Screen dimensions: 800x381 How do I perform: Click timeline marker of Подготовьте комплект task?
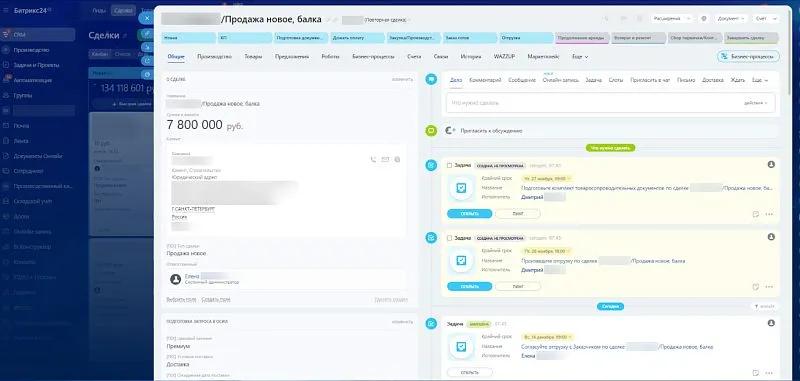pos(431,165)
